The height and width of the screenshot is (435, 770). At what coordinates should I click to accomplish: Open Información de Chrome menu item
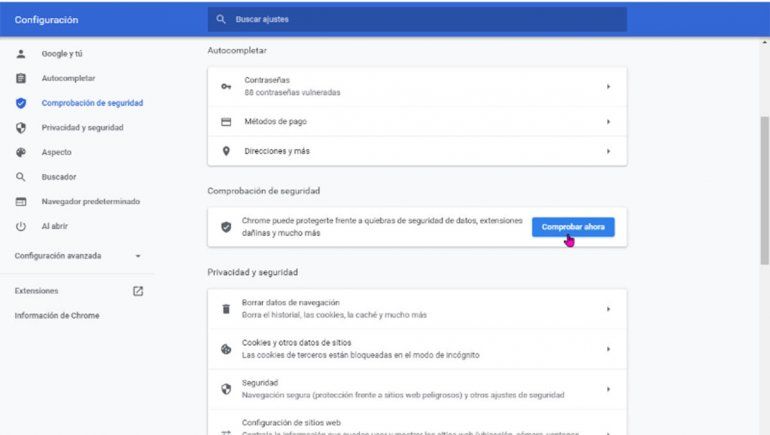57,316
